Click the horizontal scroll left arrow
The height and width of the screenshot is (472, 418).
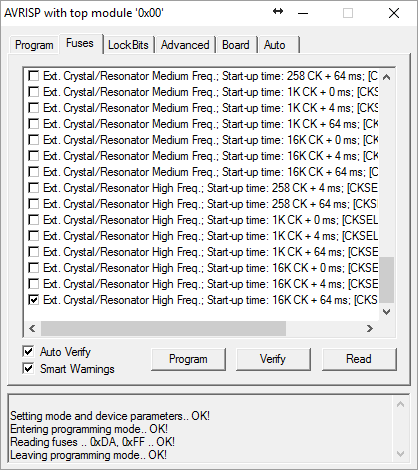pyautogui.click(x=32, y=328)
